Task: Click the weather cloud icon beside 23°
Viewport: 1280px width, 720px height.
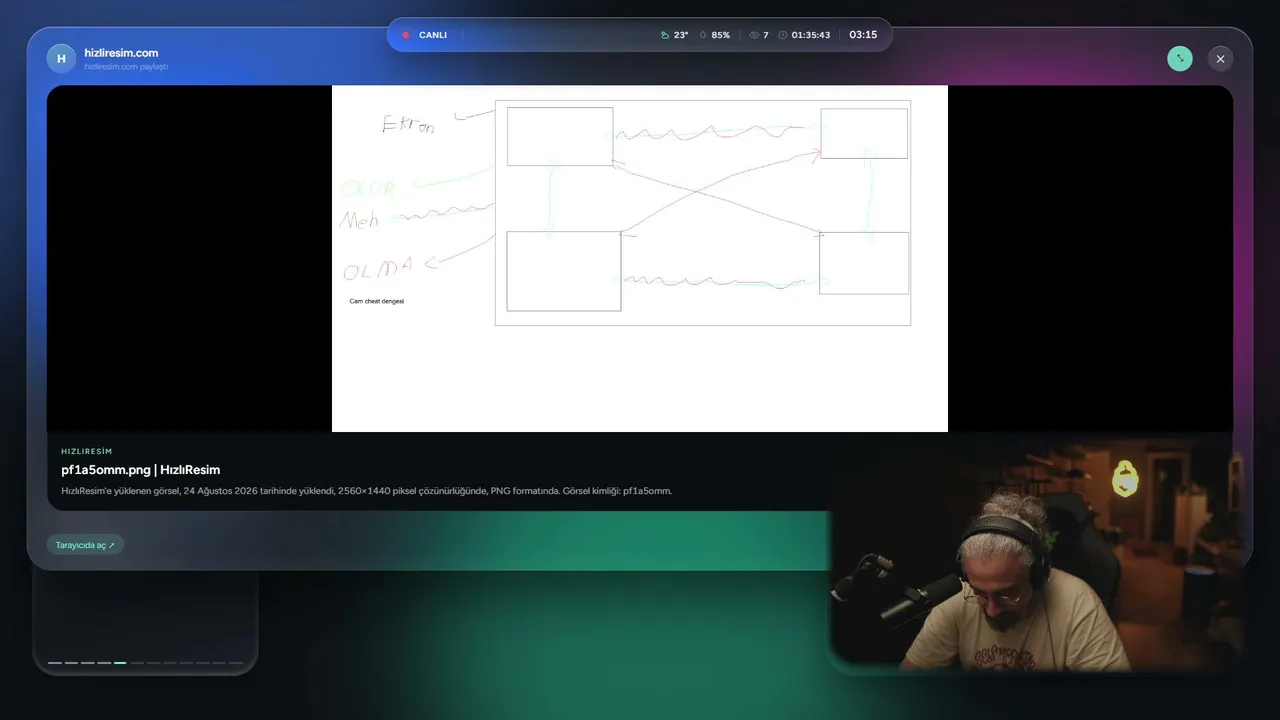Action: (665, 35)
